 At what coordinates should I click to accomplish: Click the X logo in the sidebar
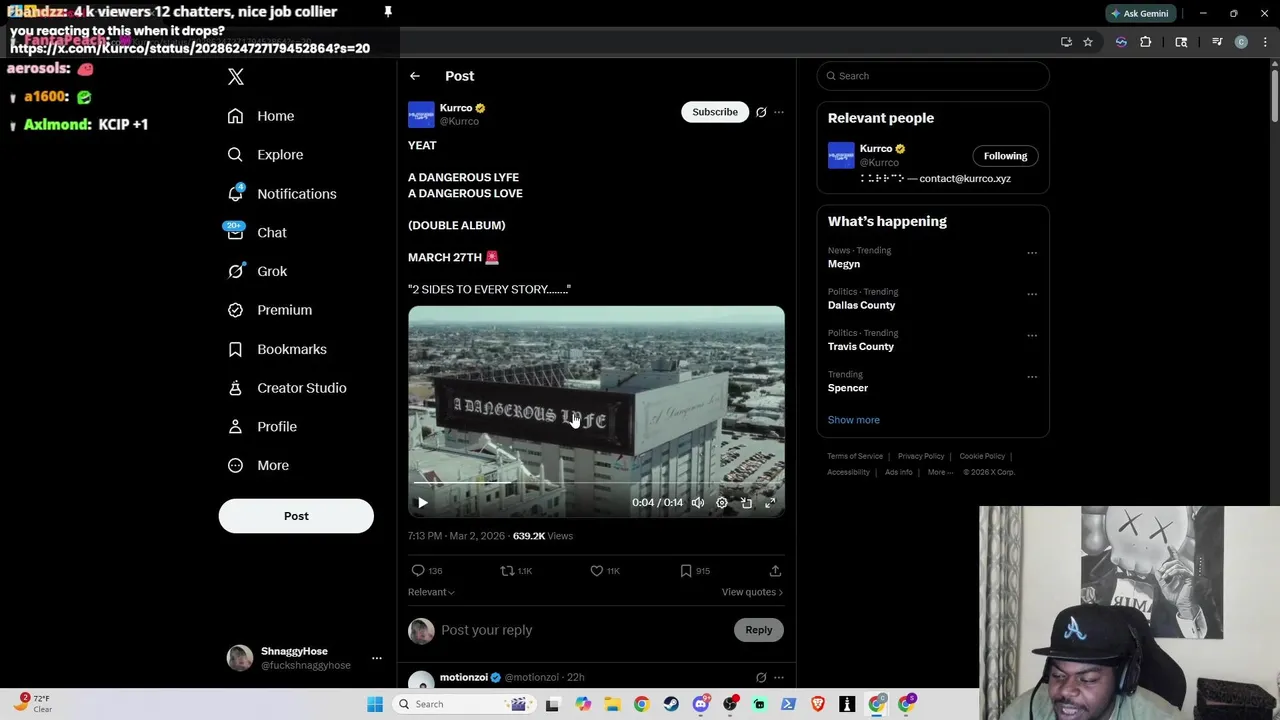coord(235,77)
